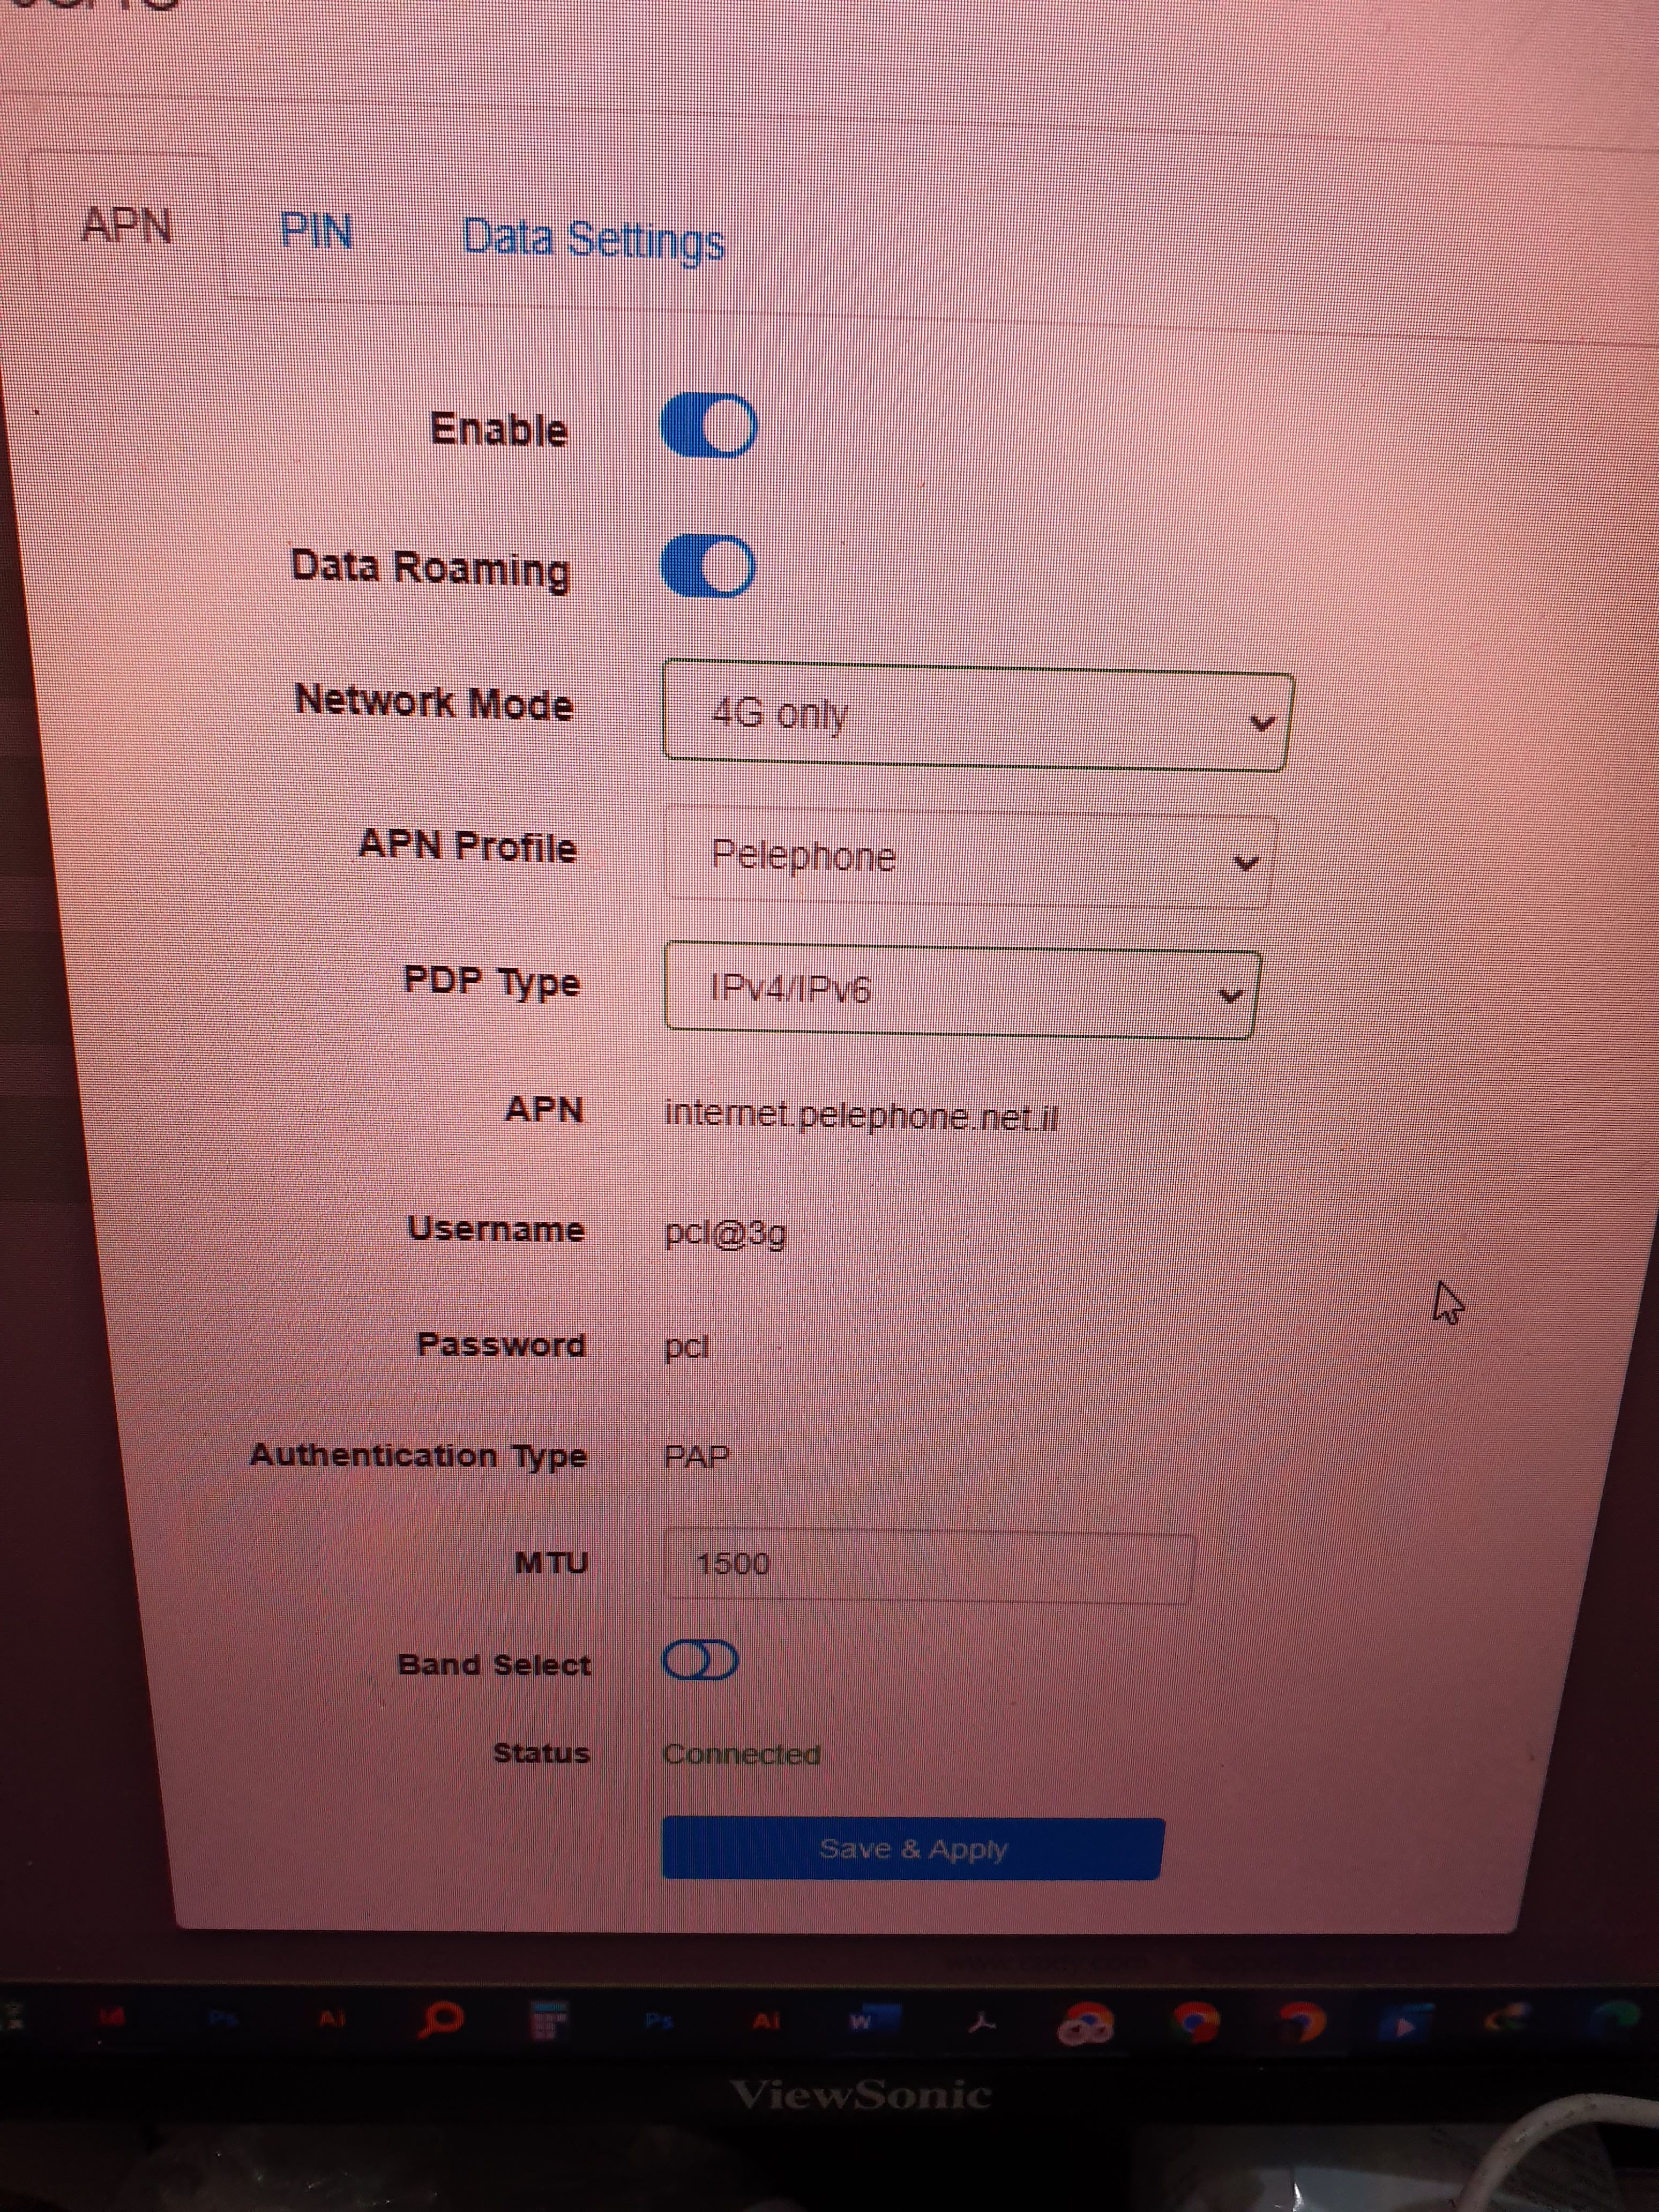Click the username value pcl@3g
The width and height of the screenshot is (1659, 2212).
[726, 1234]
